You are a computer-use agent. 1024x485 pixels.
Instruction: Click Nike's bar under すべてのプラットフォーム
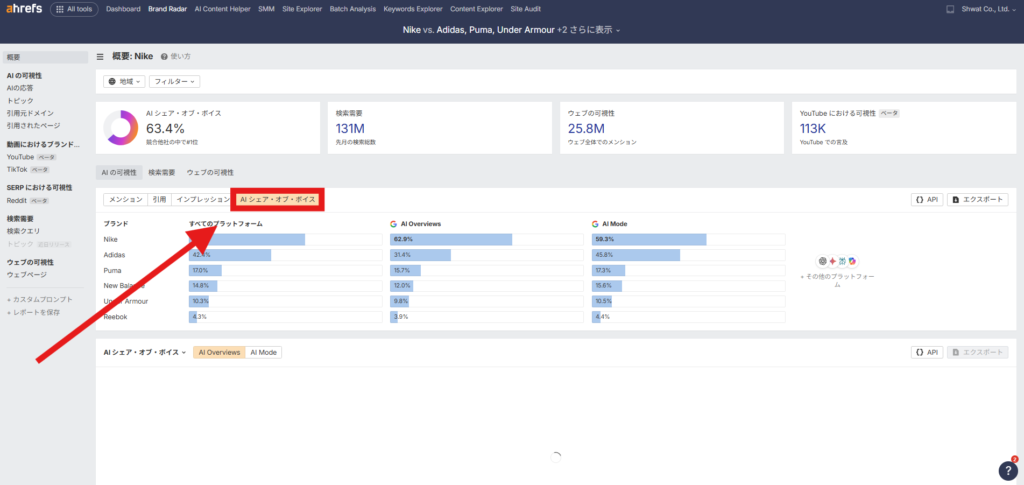click(x=247, y=240)
